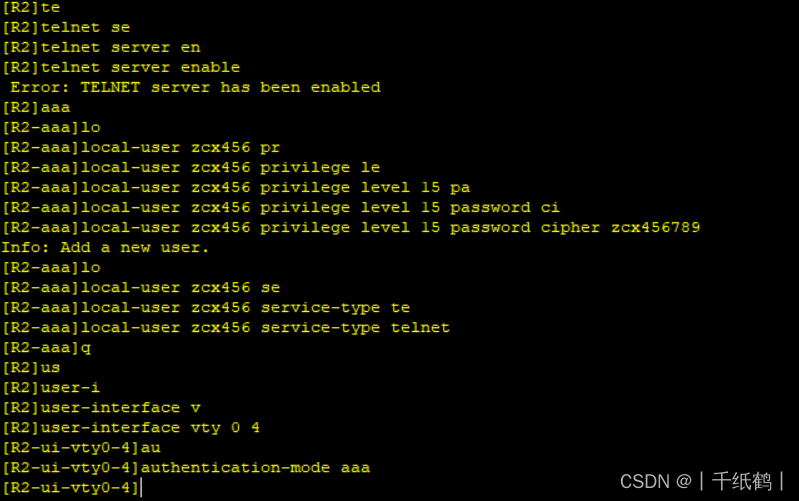Click the '[R2]aaa' command line
The width and height of the screenshot is (799, 501).
[36, 108]
